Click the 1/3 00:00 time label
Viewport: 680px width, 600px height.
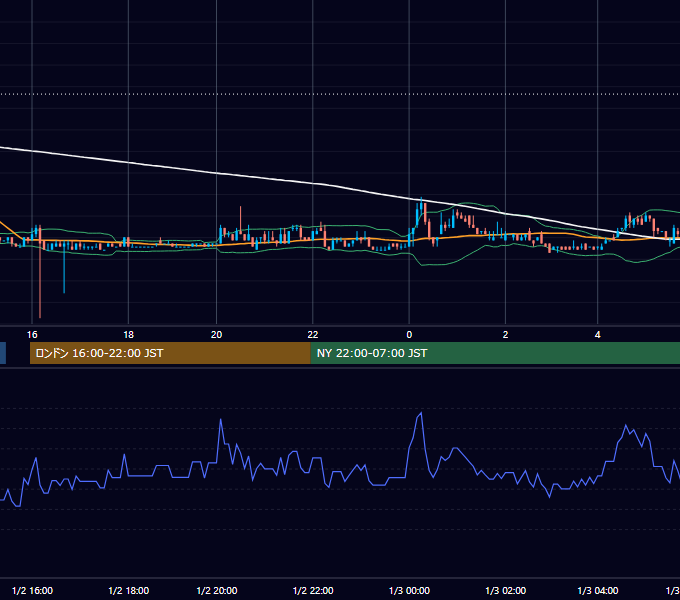coord(409,590)
